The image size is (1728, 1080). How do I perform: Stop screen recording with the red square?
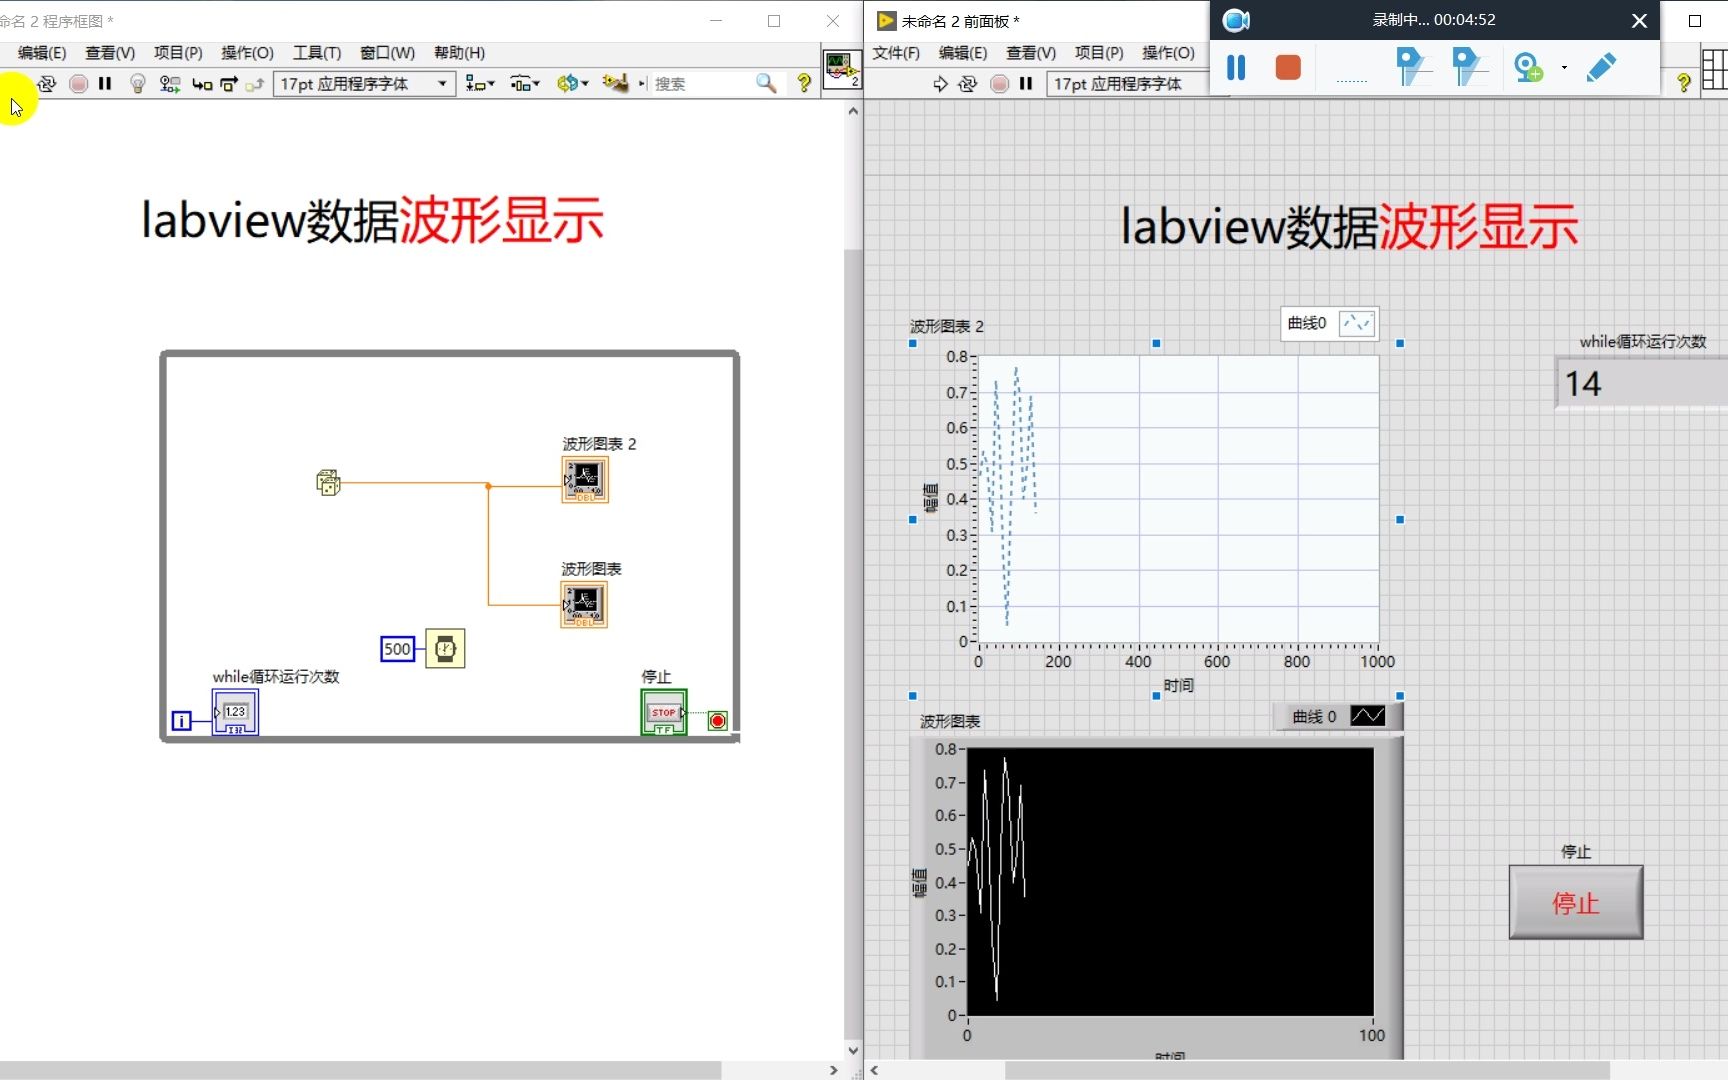point(1287,68)
